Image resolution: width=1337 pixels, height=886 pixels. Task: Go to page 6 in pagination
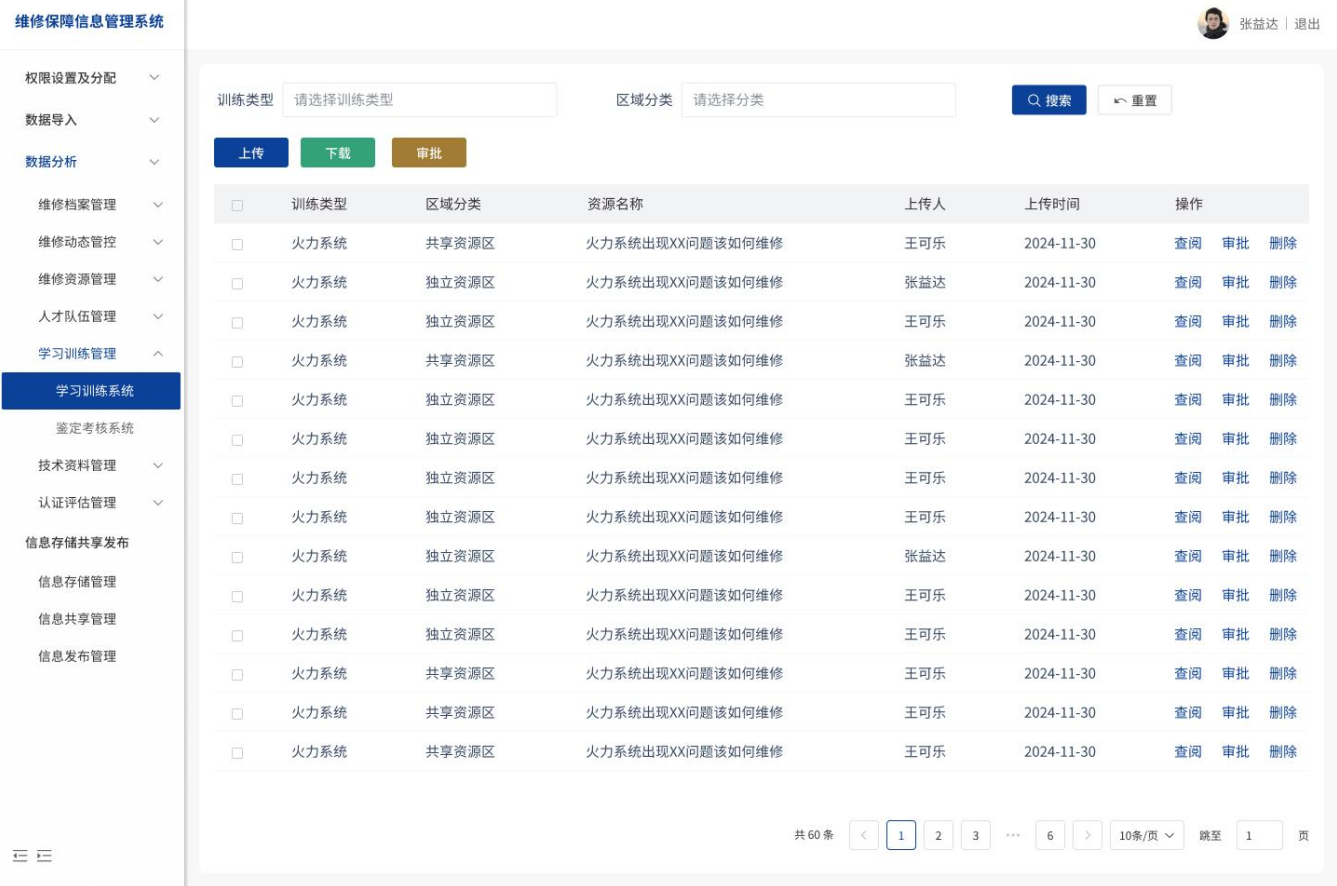[x=1050, y=835]
